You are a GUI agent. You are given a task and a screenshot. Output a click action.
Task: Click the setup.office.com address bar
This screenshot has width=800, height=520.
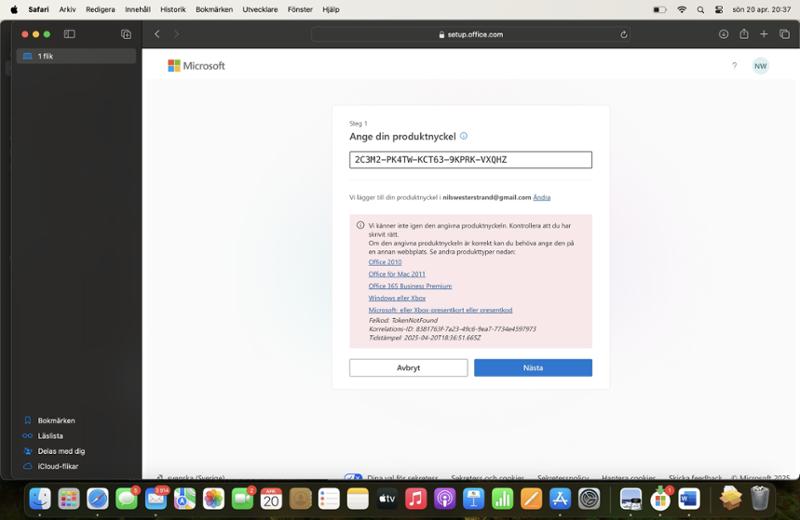(470, 34)
